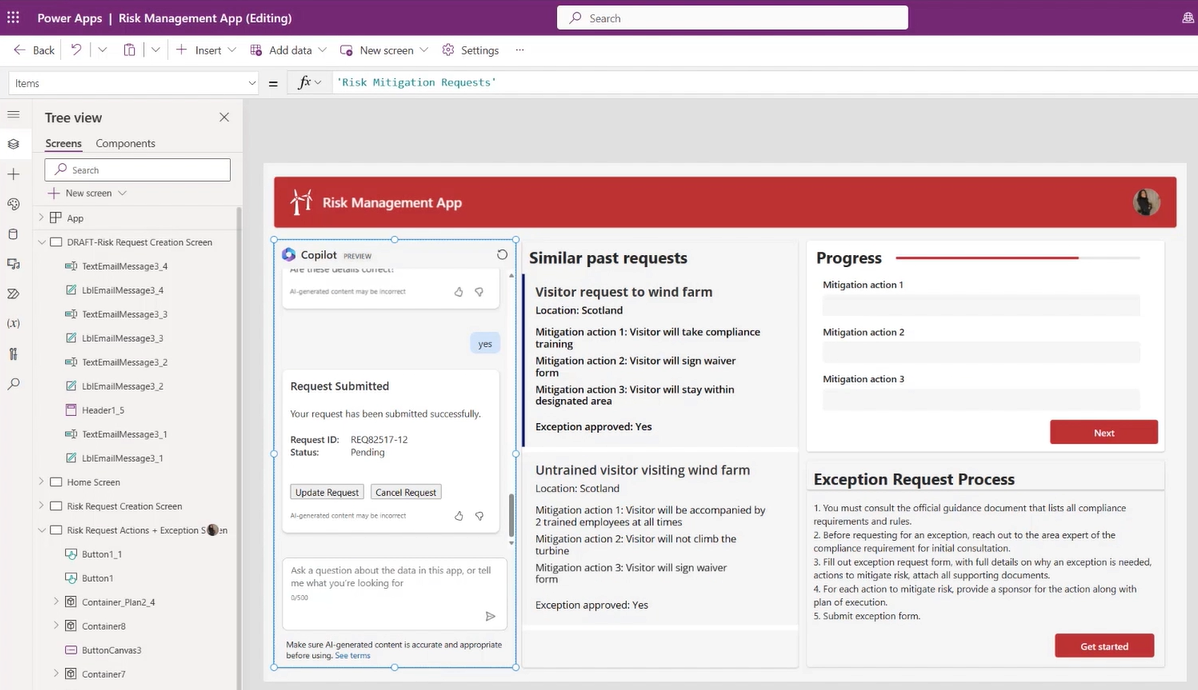The width and height of the screenshot is (1198, 690).
Task: Collapse DRAFT-Risk Request Creation Screen node
Action: pos(42,242)
